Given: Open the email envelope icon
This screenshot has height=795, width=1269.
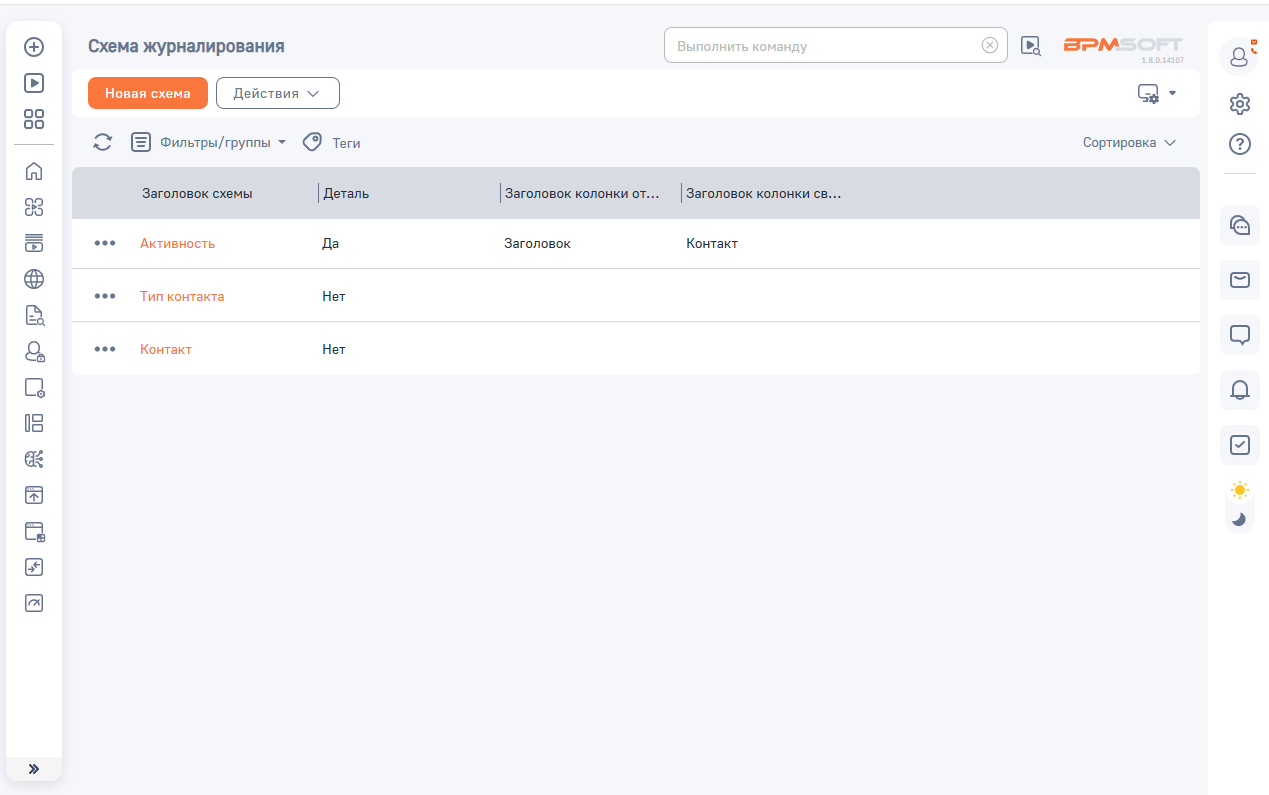Looking at the screenshot, I should [1240, 280].
